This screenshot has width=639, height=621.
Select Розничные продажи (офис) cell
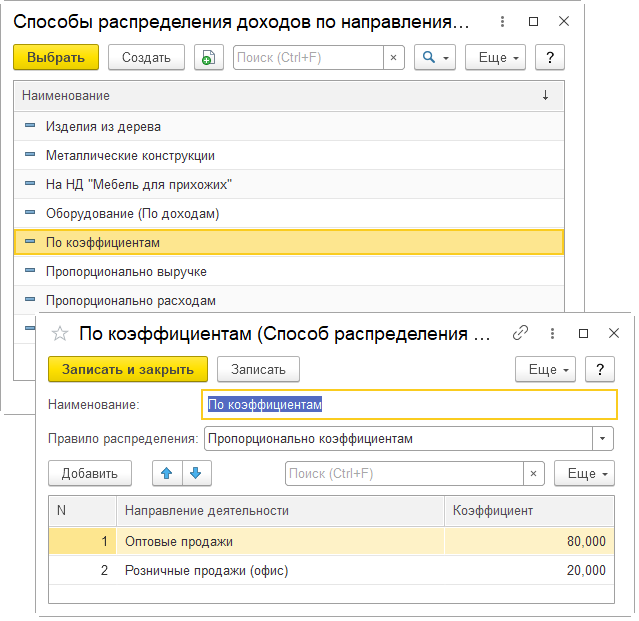(x=280, y=570)
